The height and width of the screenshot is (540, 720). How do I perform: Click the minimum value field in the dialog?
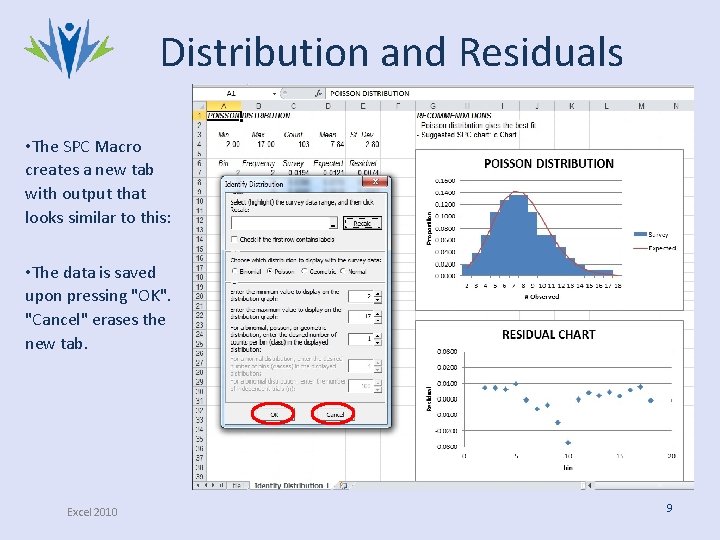(x=361, y=297)
